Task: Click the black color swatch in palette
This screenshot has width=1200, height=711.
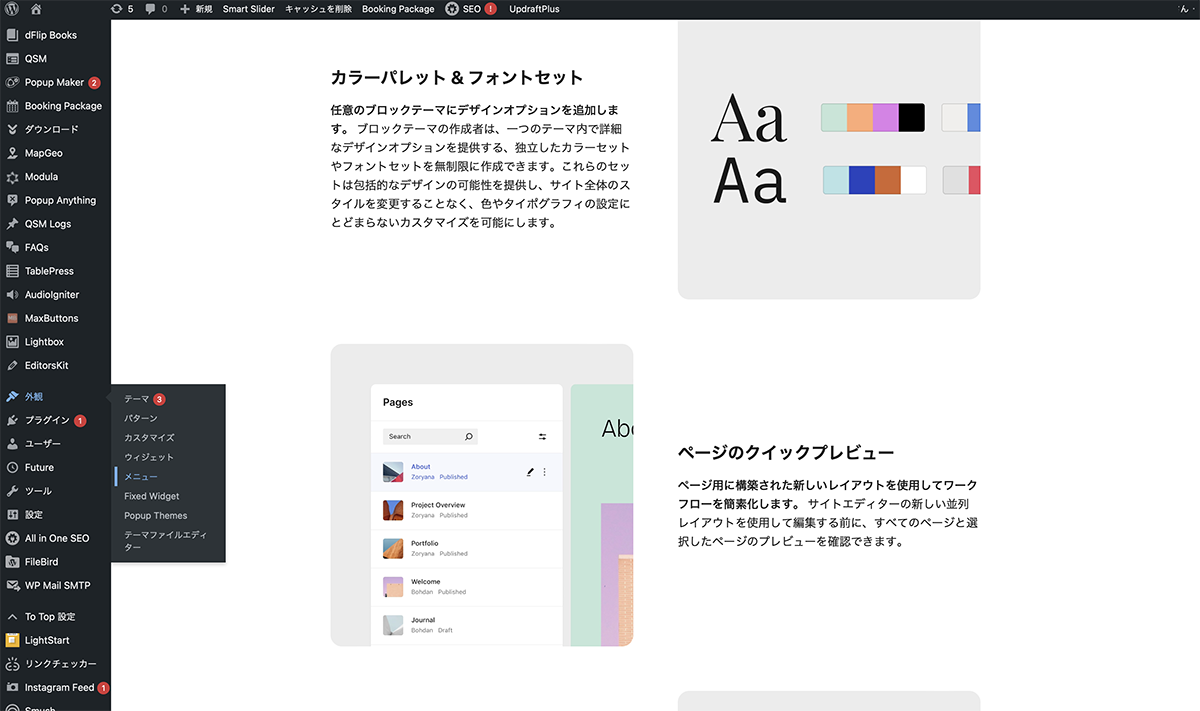Action: [x=911, y=118]
